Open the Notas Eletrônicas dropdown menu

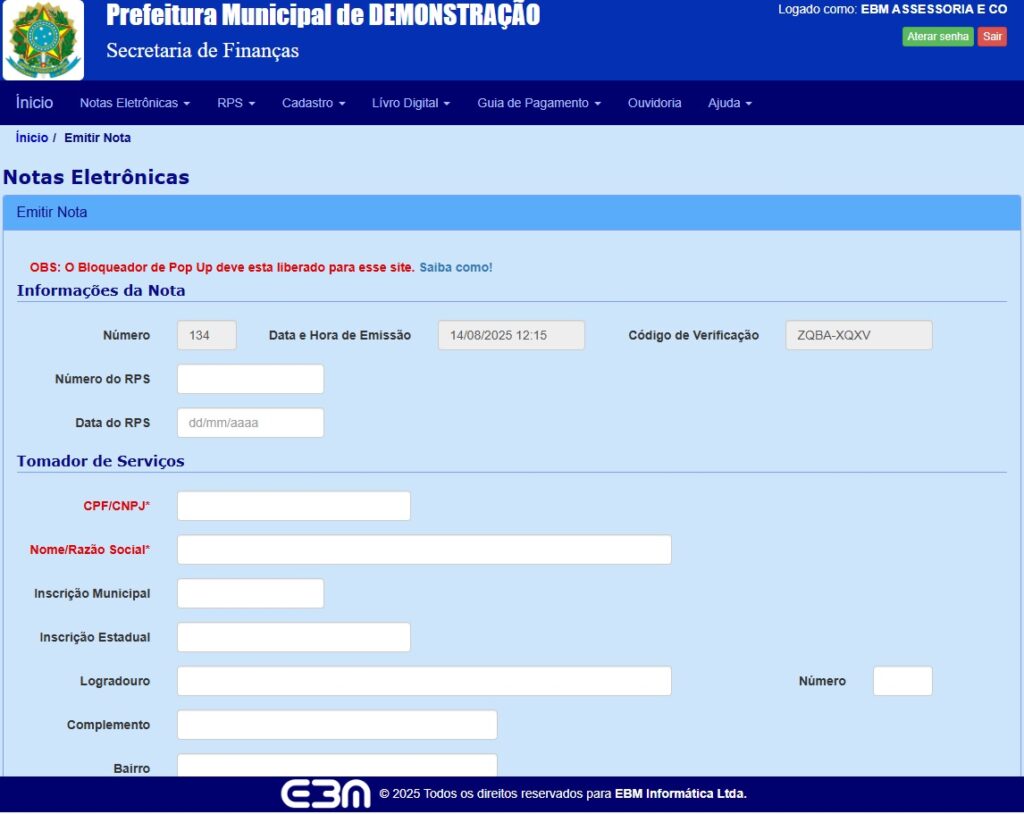pos(135,103)
